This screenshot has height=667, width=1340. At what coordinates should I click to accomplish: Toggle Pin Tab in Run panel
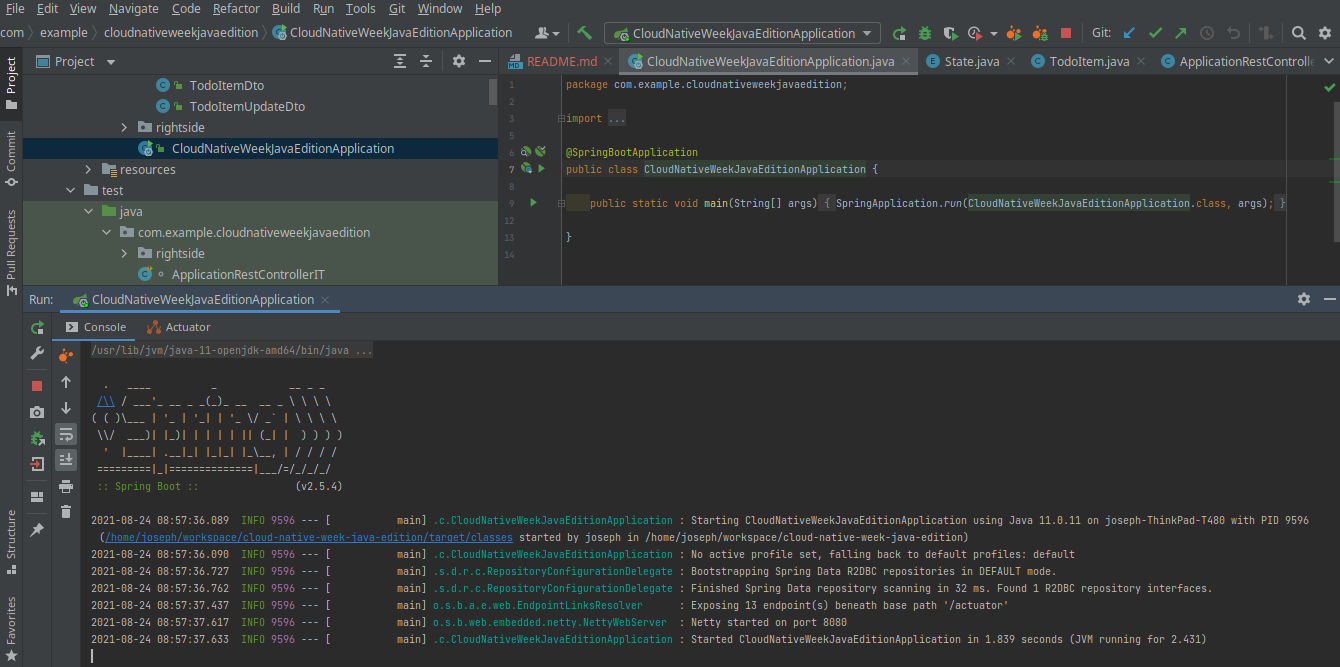(37, 529)
